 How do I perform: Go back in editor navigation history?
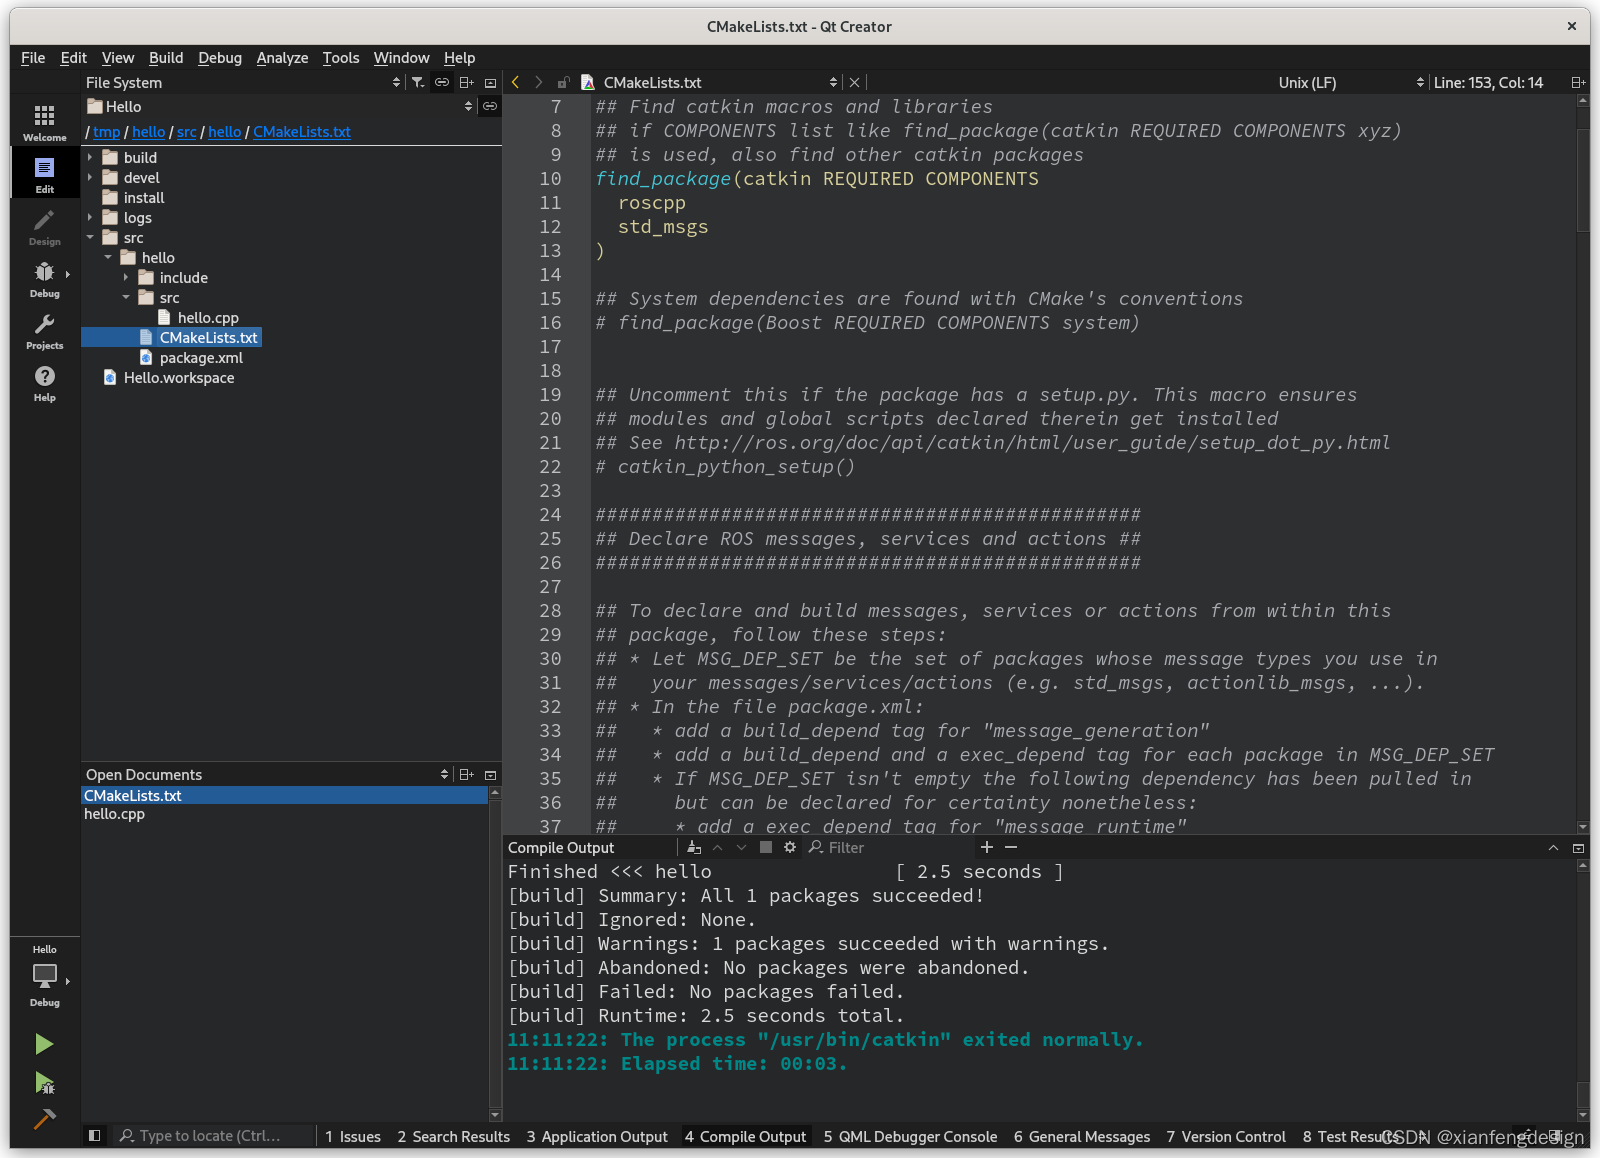516,82
